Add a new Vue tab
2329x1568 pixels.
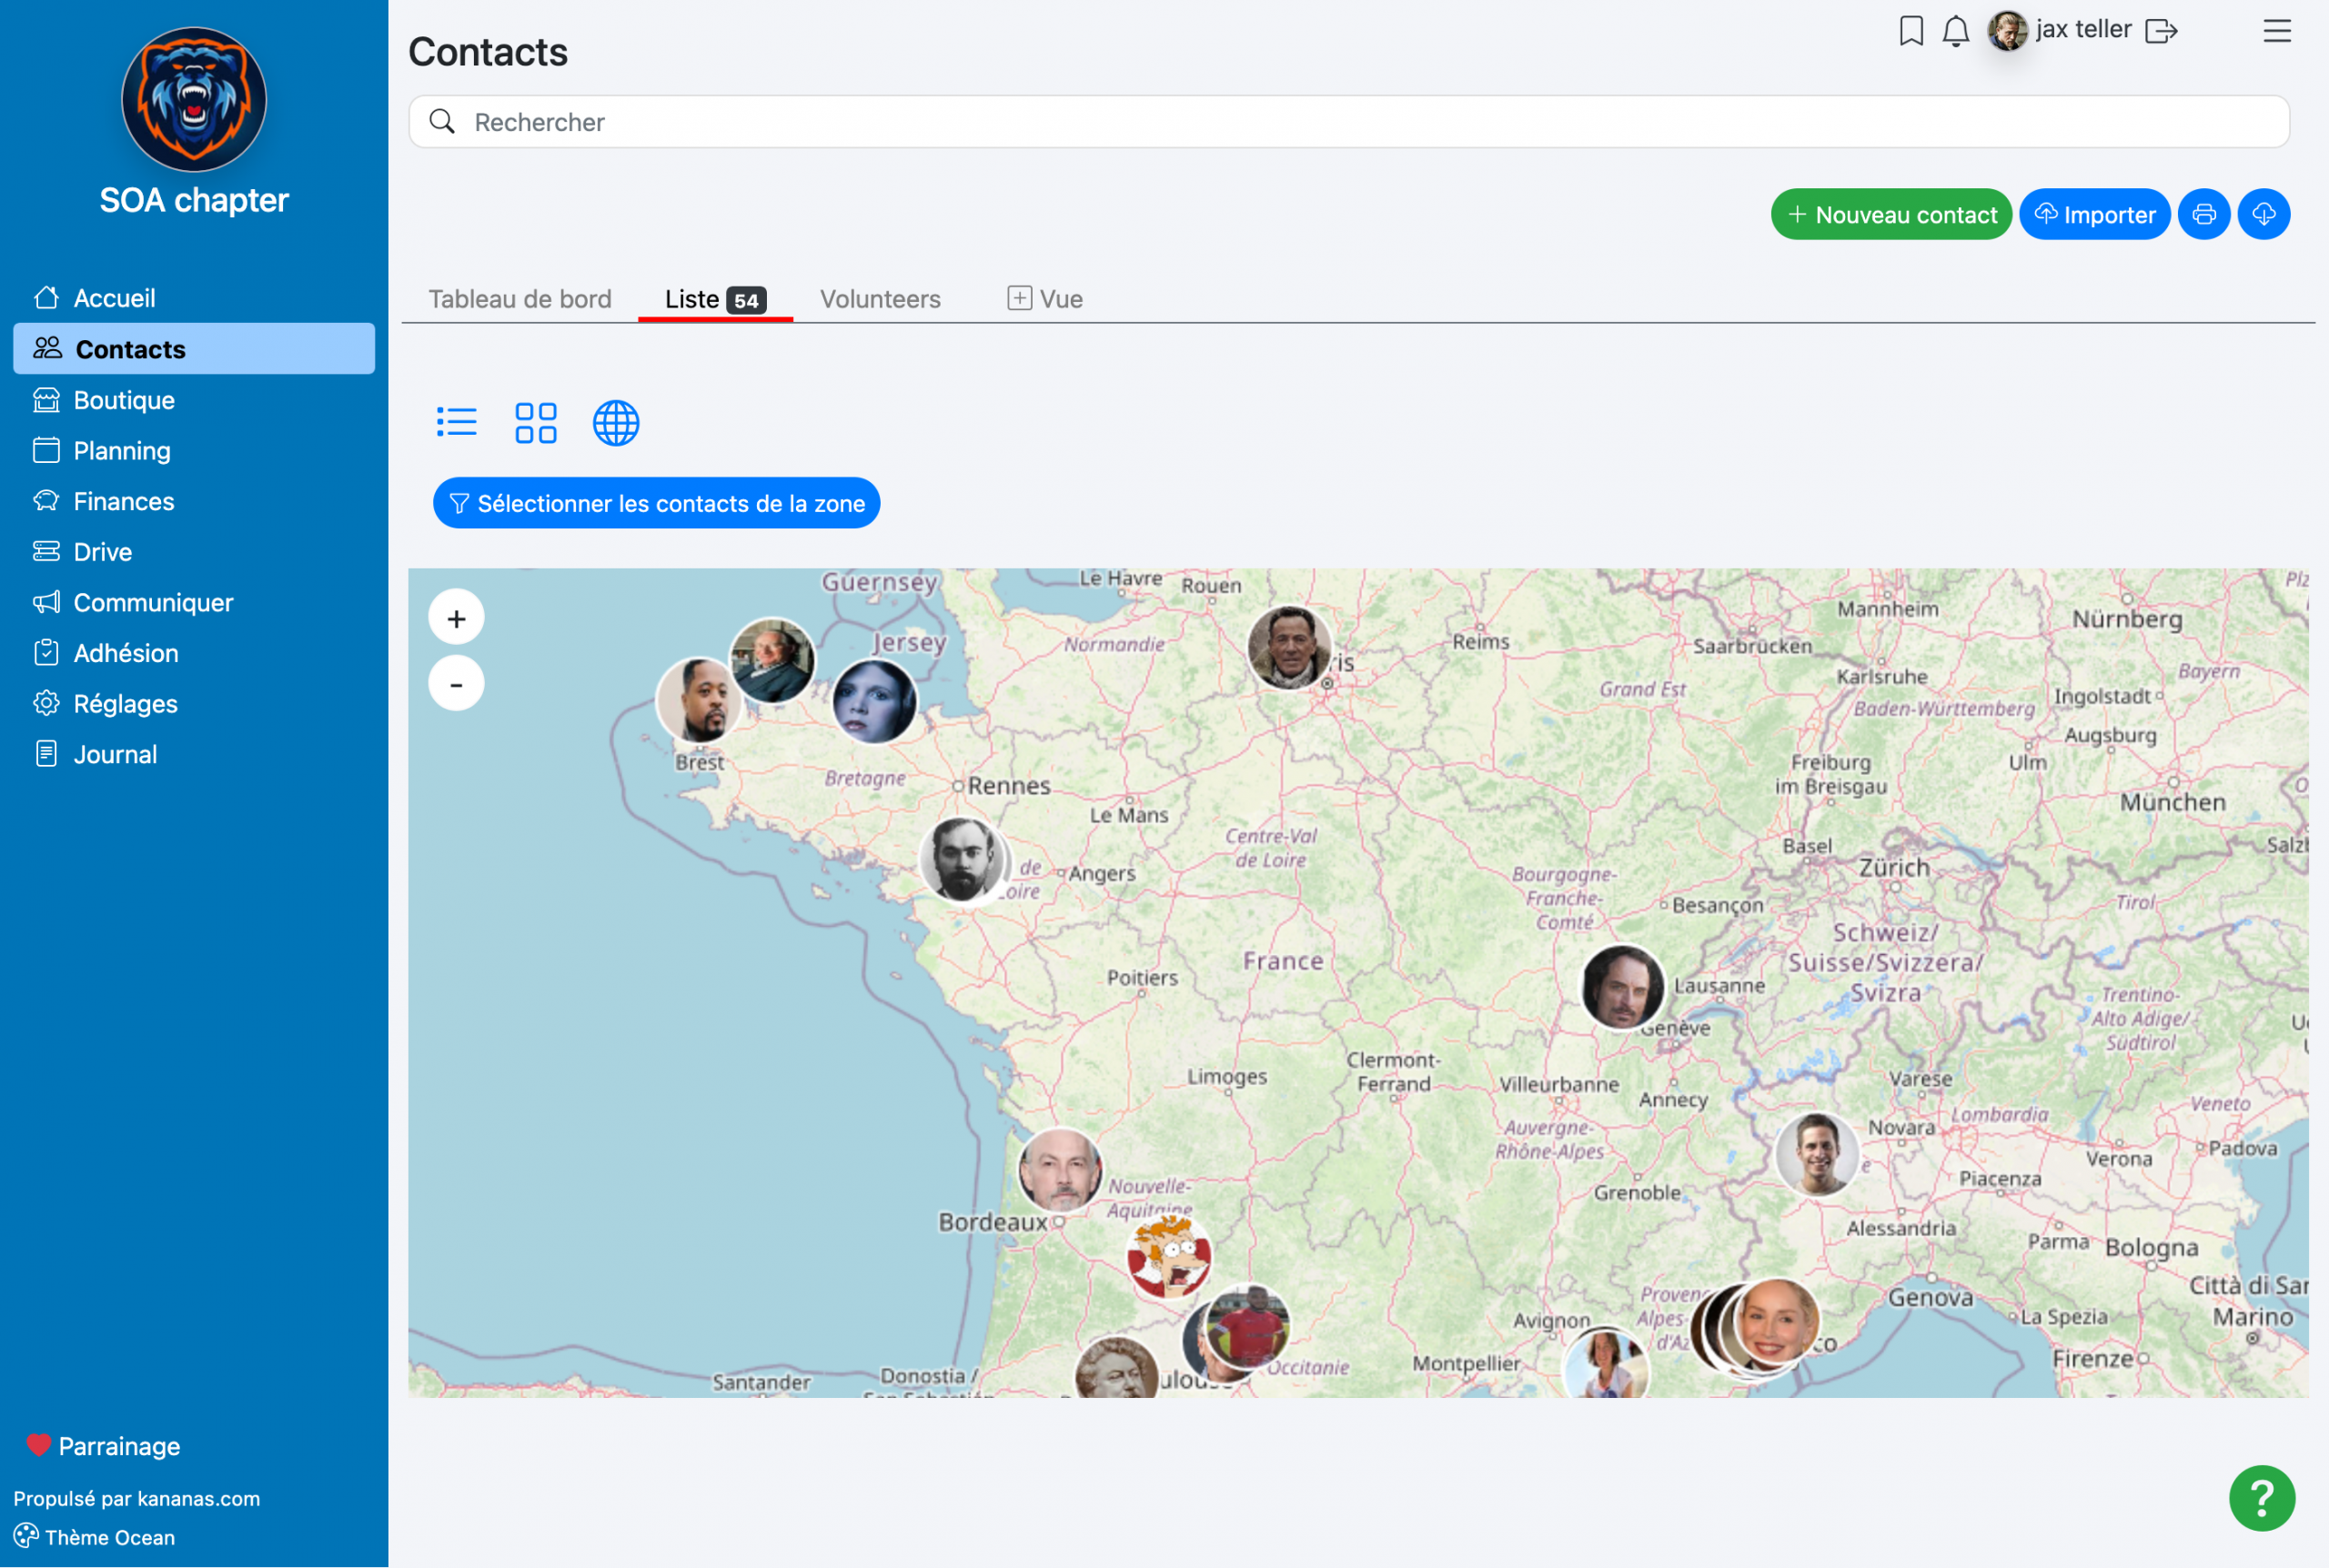1044,299
